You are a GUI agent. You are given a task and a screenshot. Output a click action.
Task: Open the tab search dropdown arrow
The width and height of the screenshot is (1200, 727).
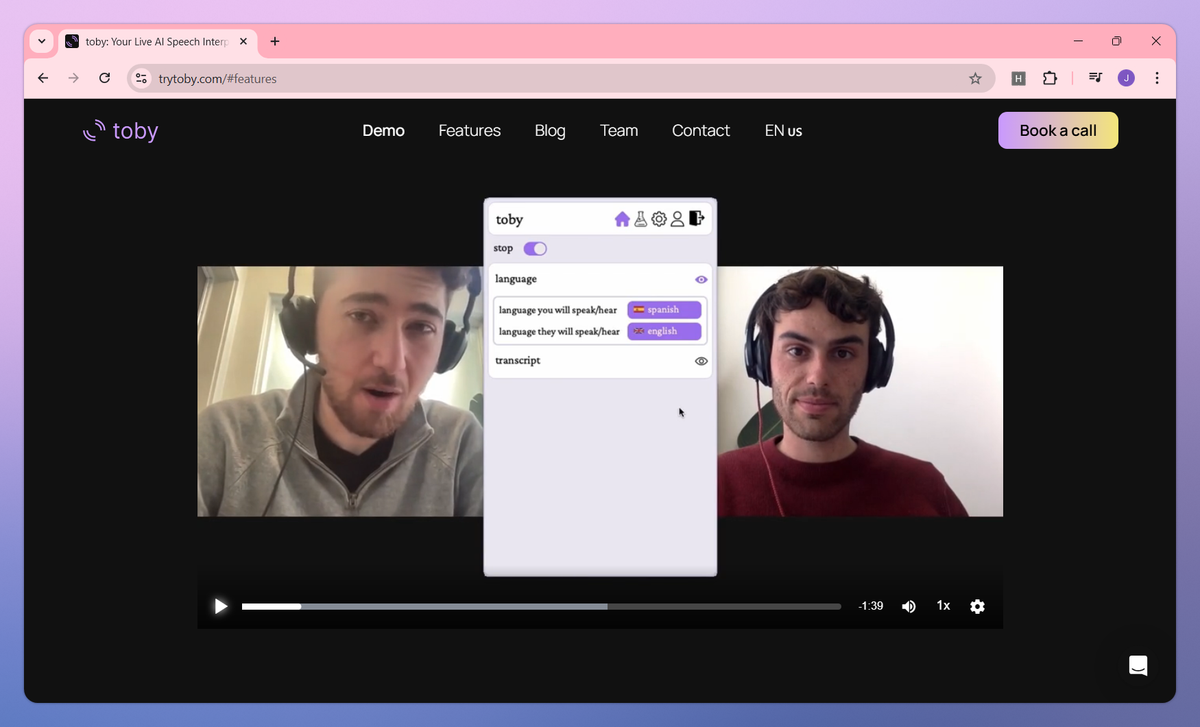coord(41,41)
